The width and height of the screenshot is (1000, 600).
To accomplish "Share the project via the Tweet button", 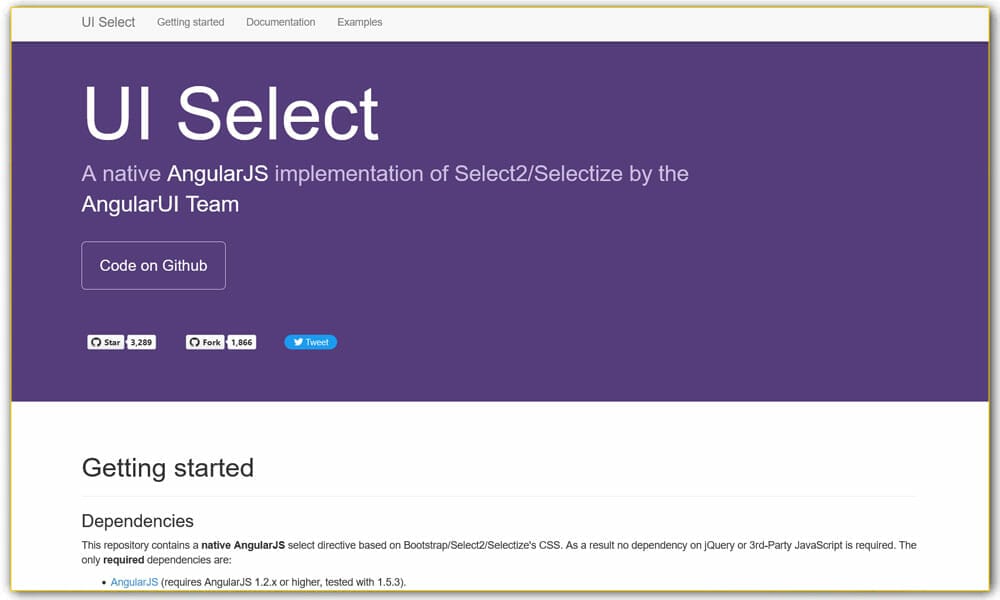I will click(310, 341).
